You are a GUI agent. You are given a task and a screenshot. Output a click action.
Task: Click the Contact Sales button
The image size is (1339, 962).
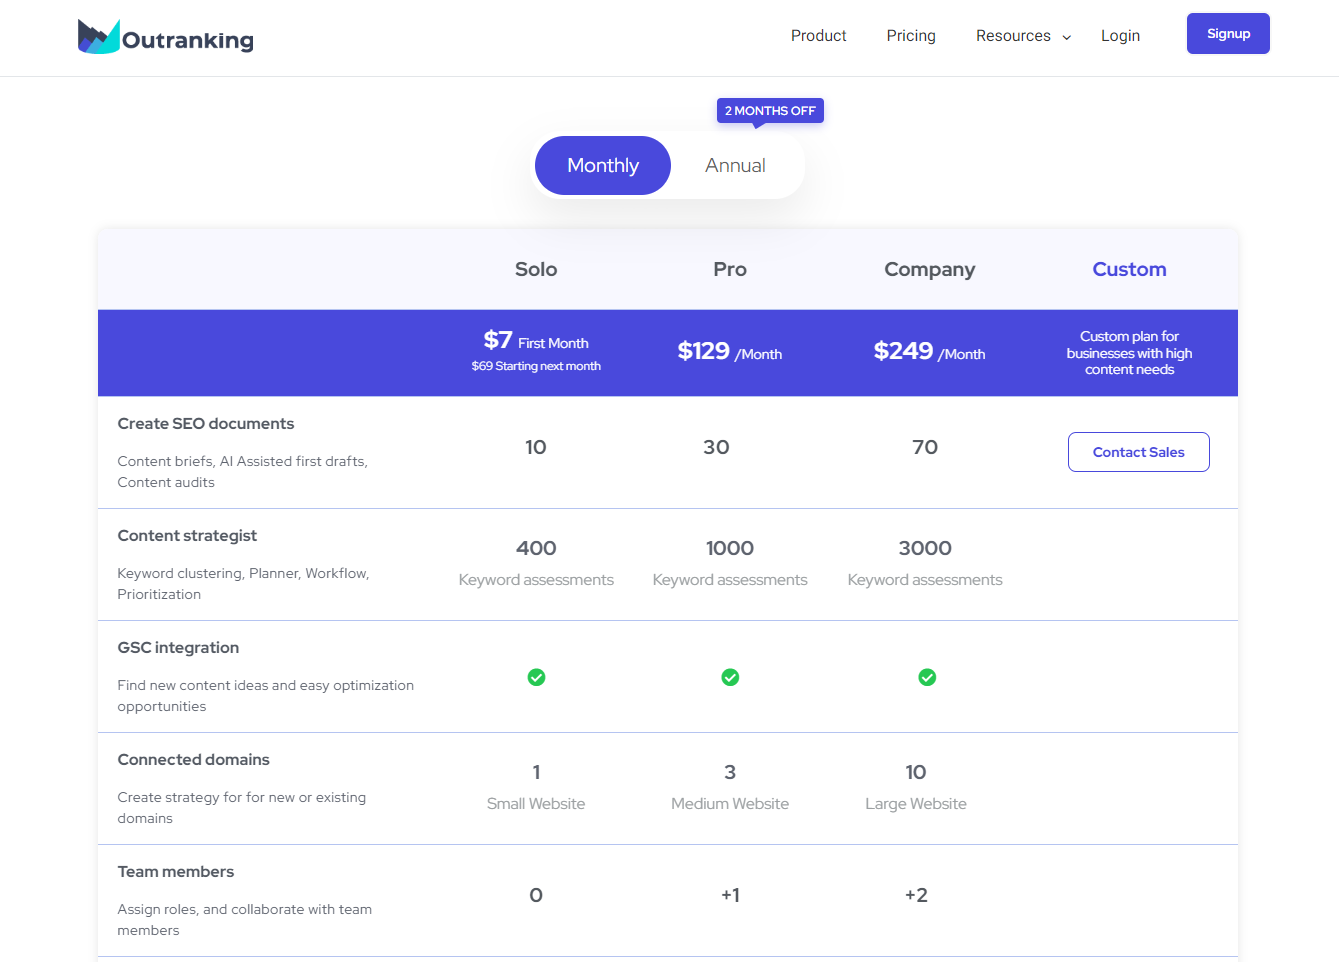[x=1139, y=452]
